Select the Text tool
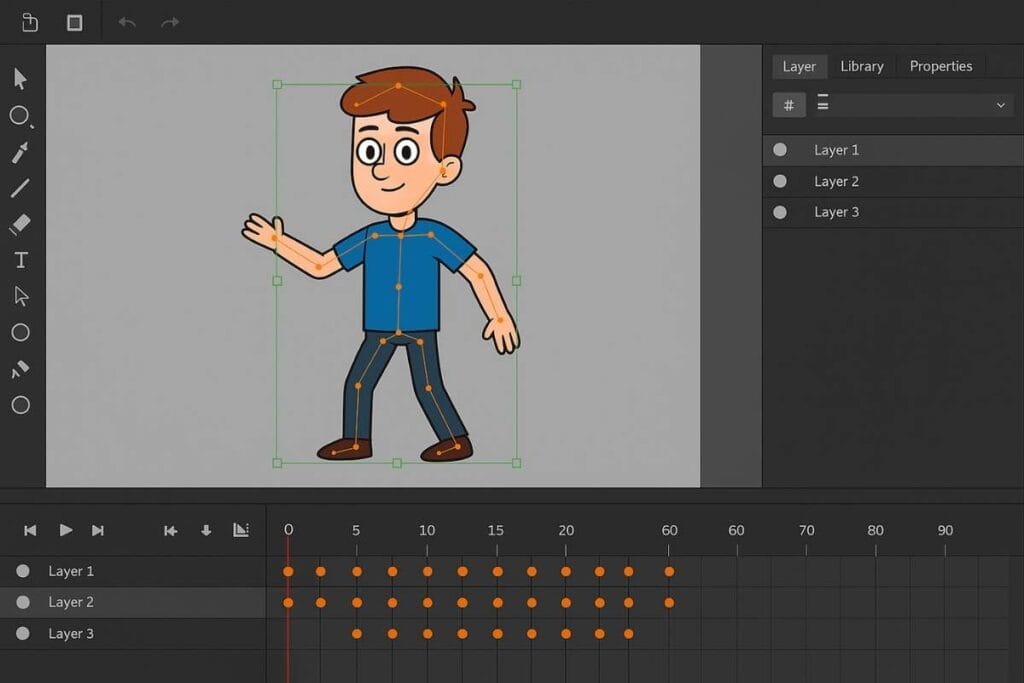This screenshot has height=683, width=1024. [x=20, y=259]
